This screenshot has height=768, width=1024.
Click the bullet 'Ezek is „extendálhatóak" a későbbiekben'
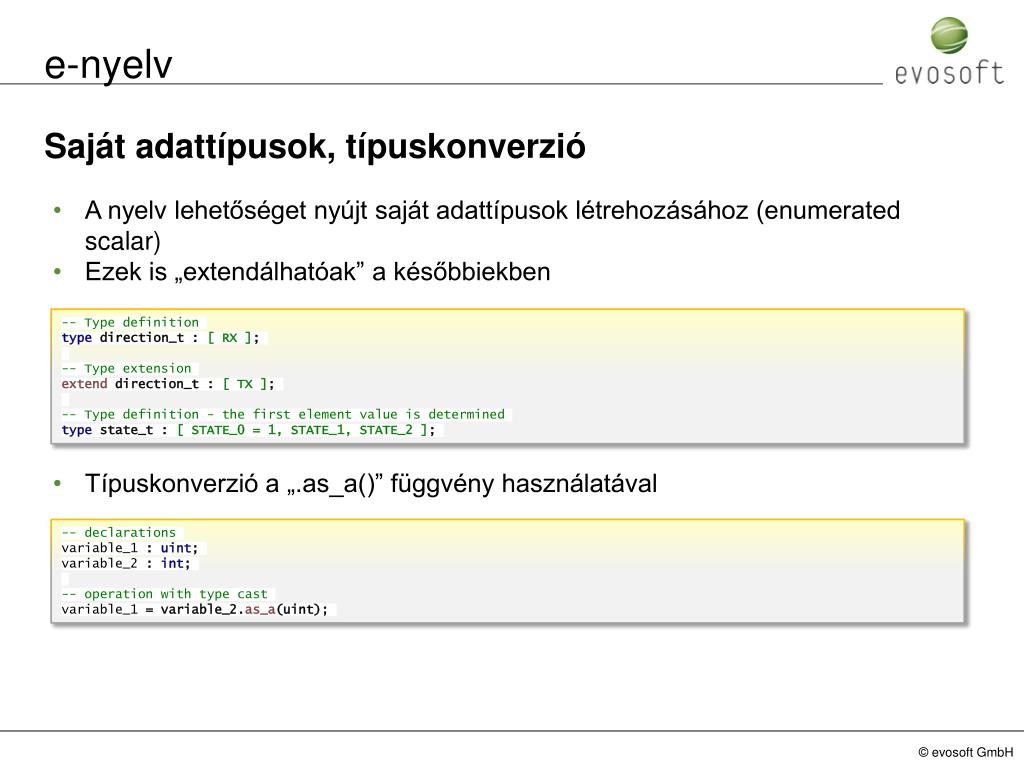coord(317,272)
